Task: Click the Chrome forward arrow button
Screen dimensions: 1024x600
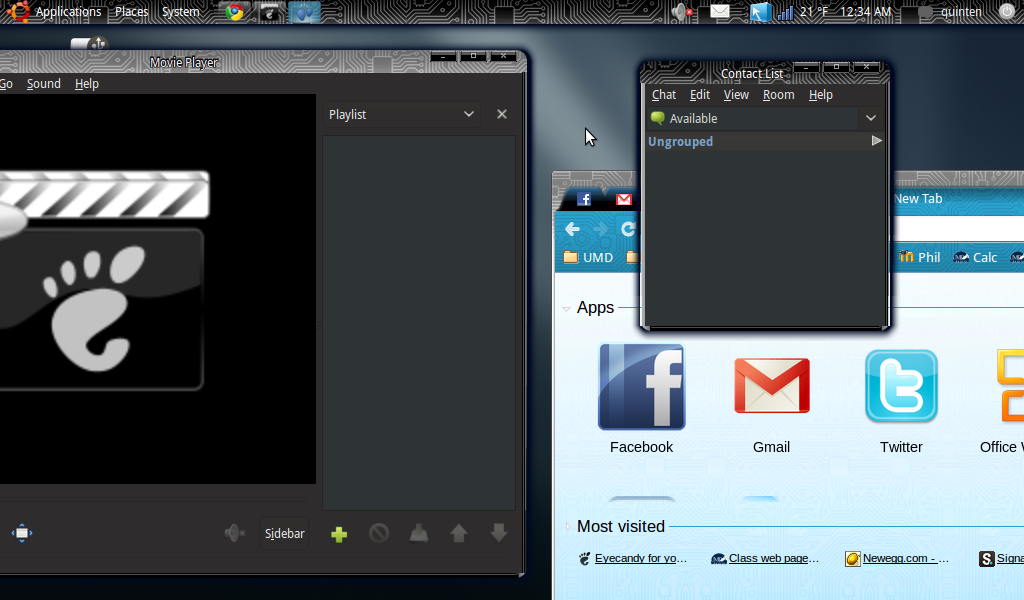Action: (600, 229)
